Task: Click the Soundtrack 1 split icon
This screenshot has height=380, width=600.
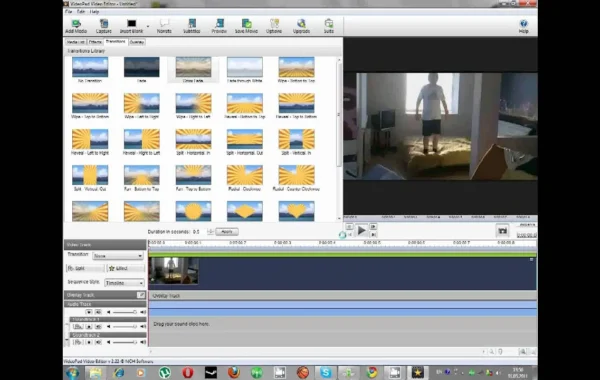Action: click(x=78, y=326)
